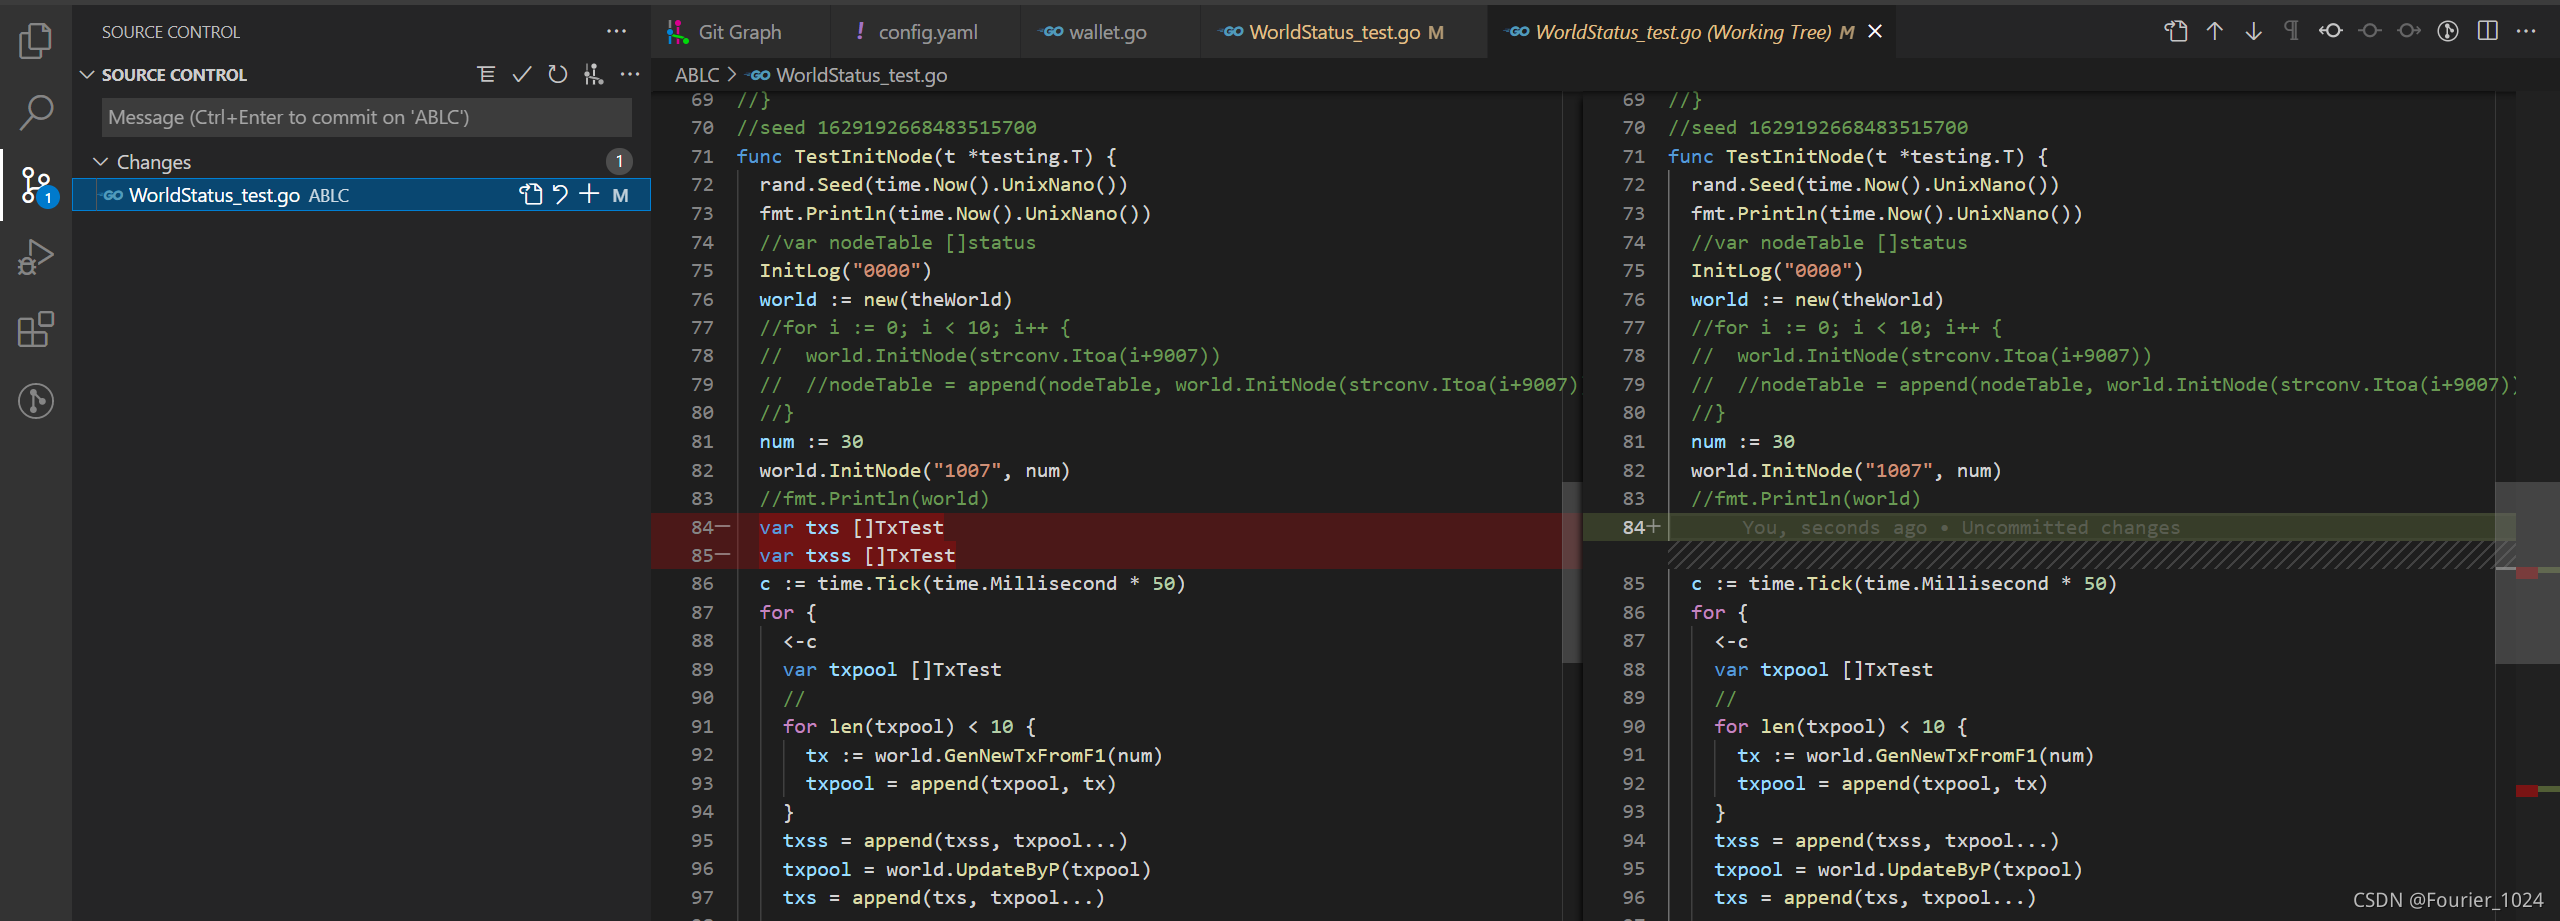The image size is (2560, 921).
Task: Click line 71 func TestInitNode in left pane
Action: (926, 156)
